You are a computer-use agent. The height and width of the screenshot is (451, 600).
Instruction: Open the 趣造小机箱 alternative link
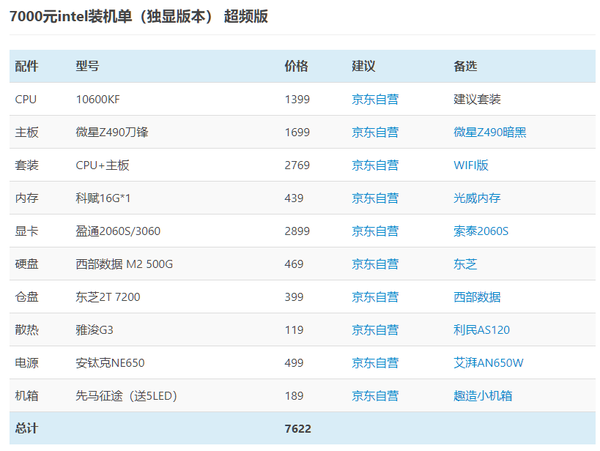(483, 396)
